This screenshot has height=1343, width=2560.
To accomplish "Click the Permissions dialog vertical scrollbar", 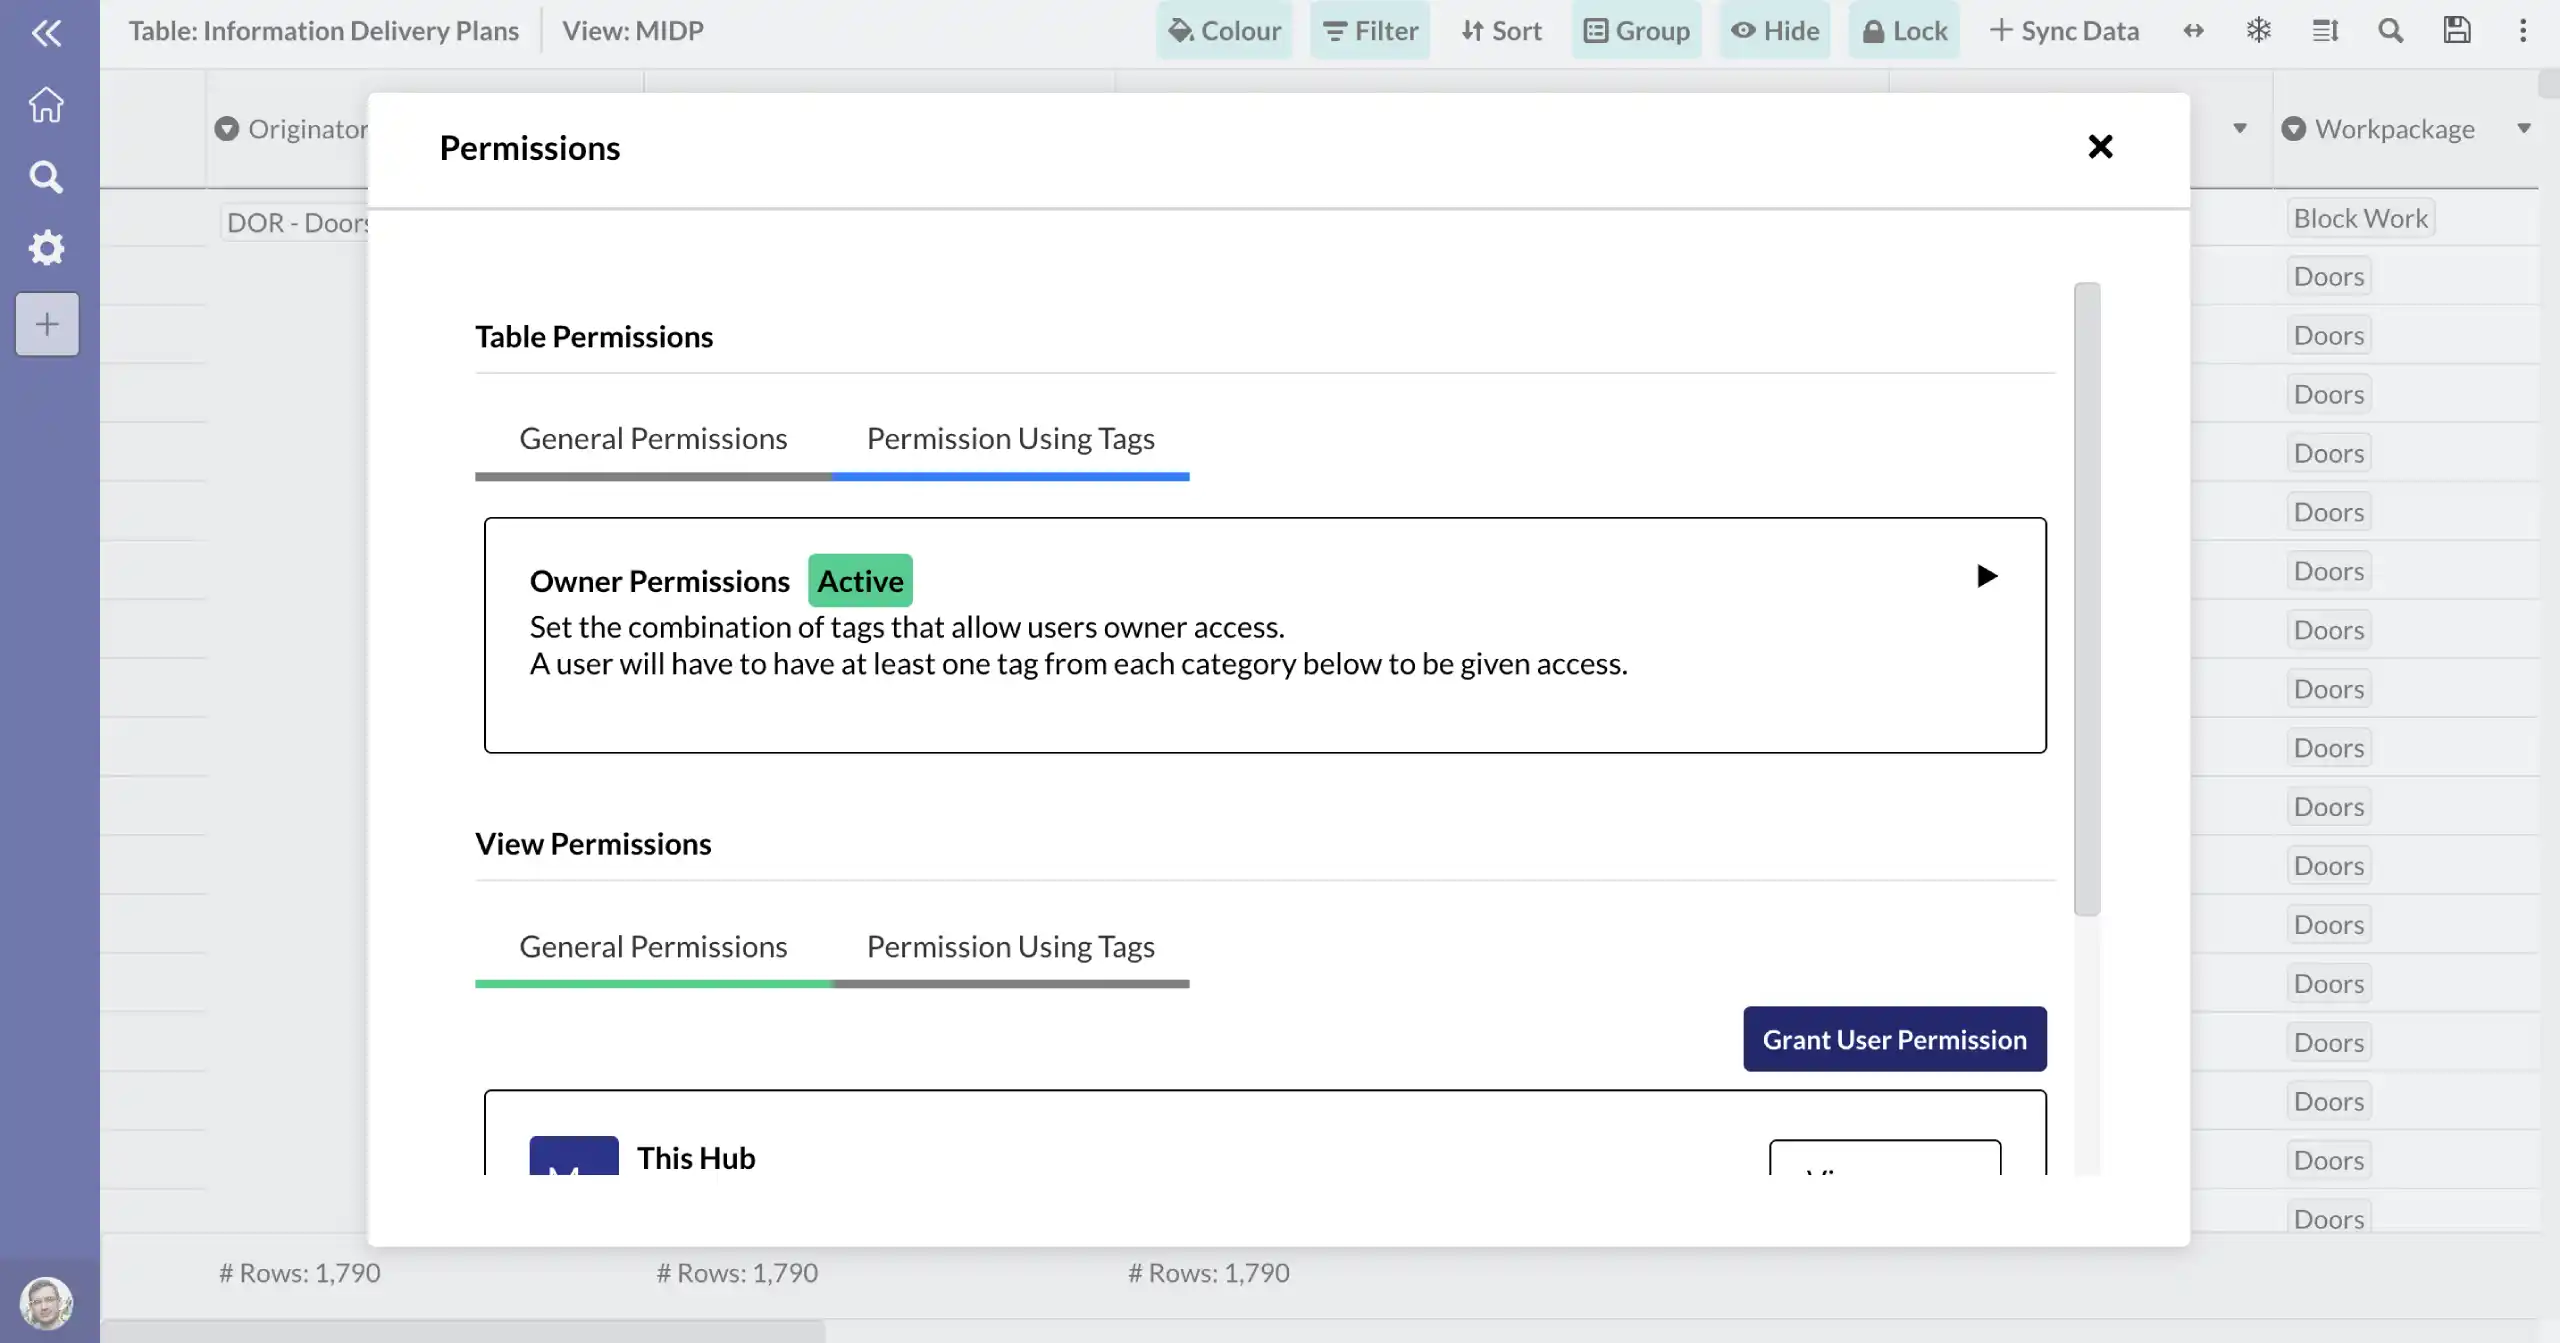I will coord(2086,598).
